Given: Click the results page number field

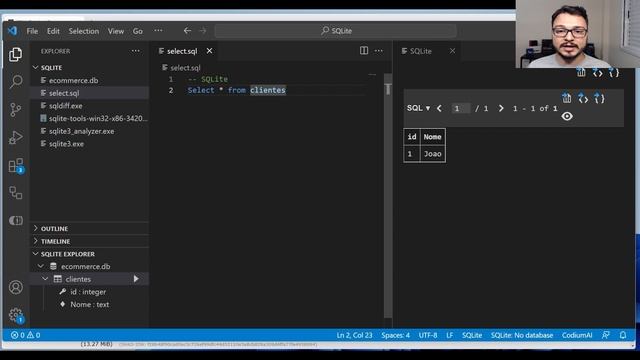Looking at the screenshot, I should point(460,108).
